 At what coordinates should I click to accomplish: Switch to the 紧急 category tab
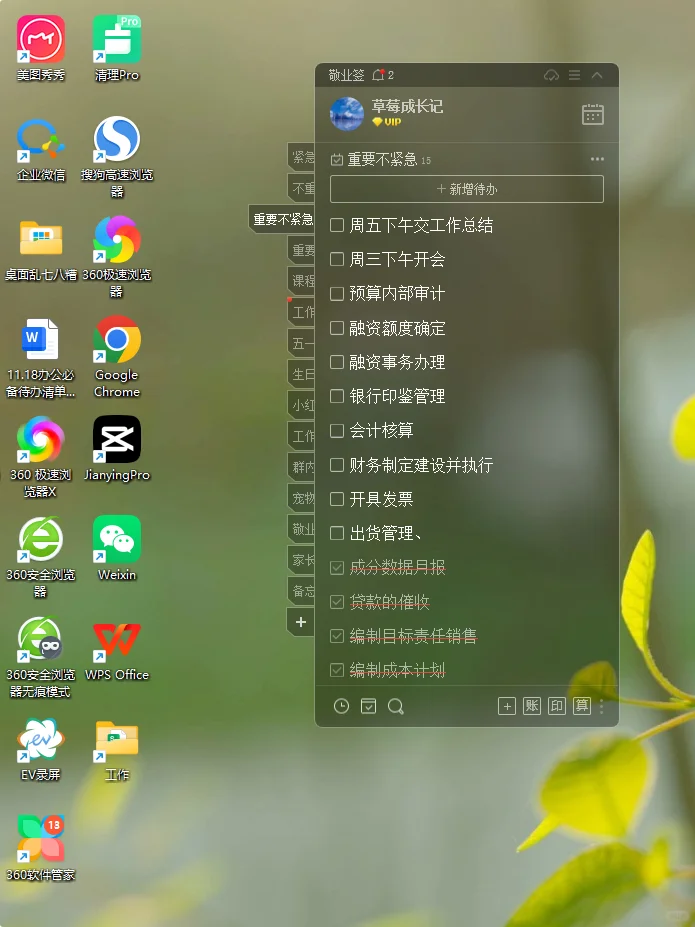tap(302, 157)
